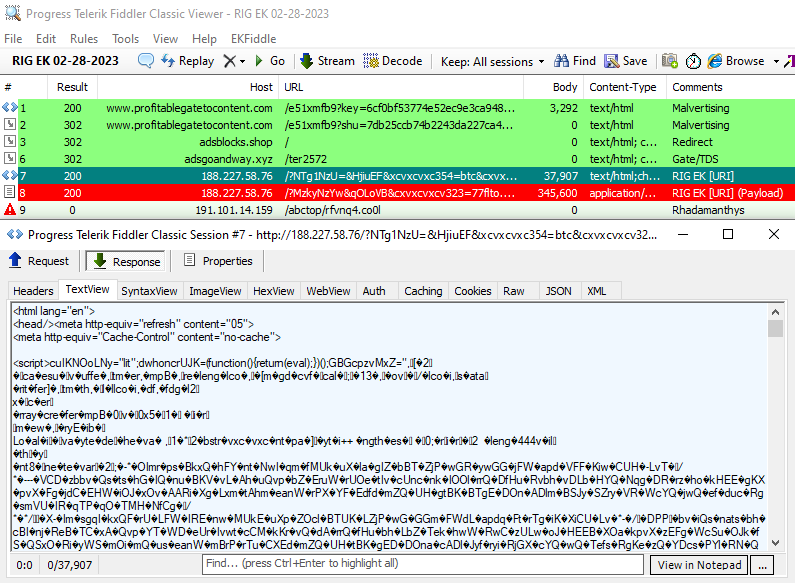Switch to the HexView tab
Screen dimensions: 795x583
pos(273,291)
